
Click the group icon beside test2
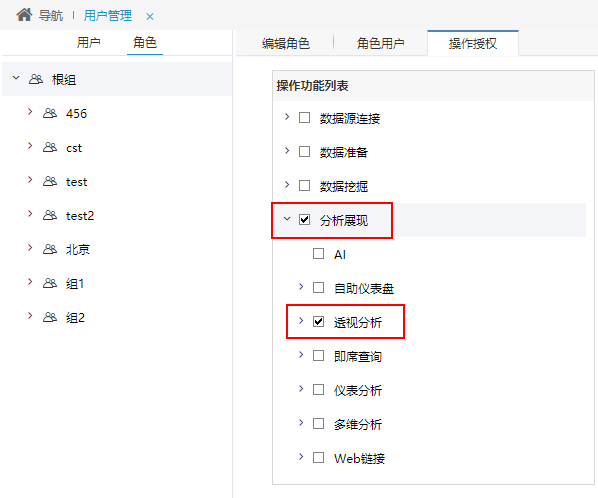(x=50, y=215)
